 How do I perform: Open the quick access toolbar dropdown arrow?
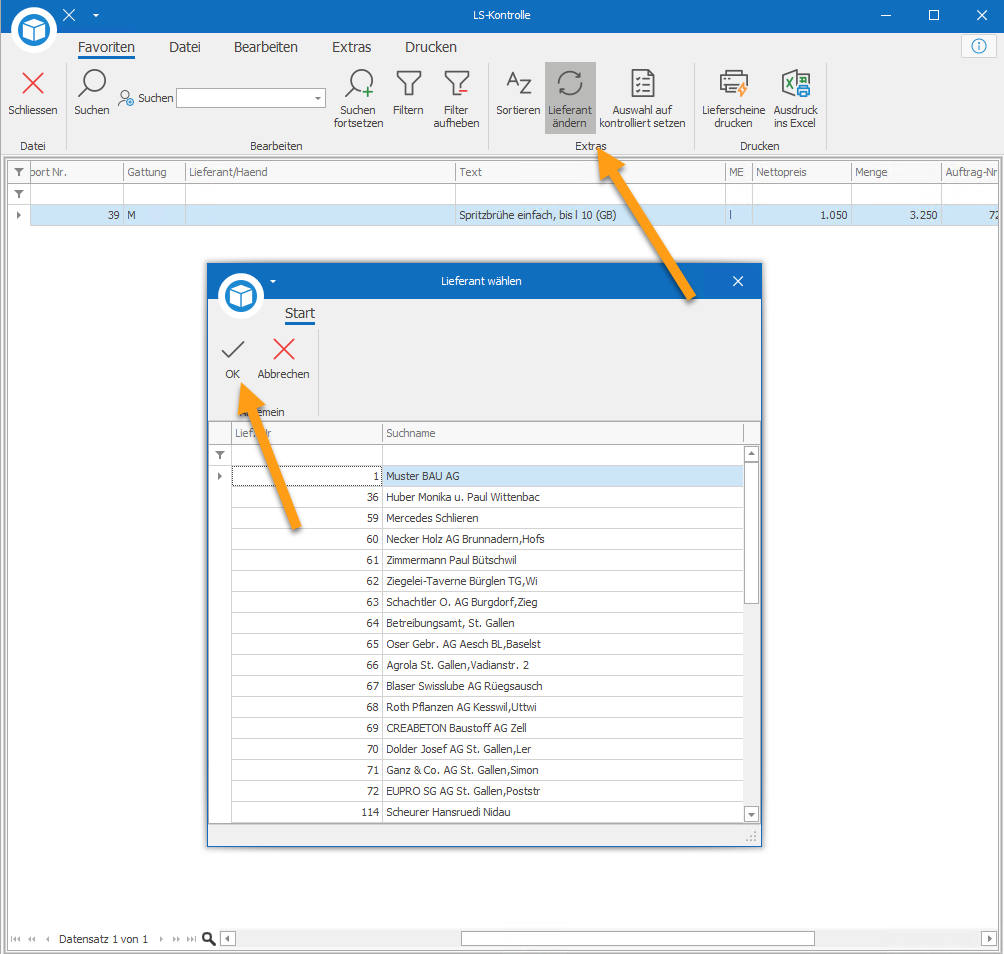[96, 15]
